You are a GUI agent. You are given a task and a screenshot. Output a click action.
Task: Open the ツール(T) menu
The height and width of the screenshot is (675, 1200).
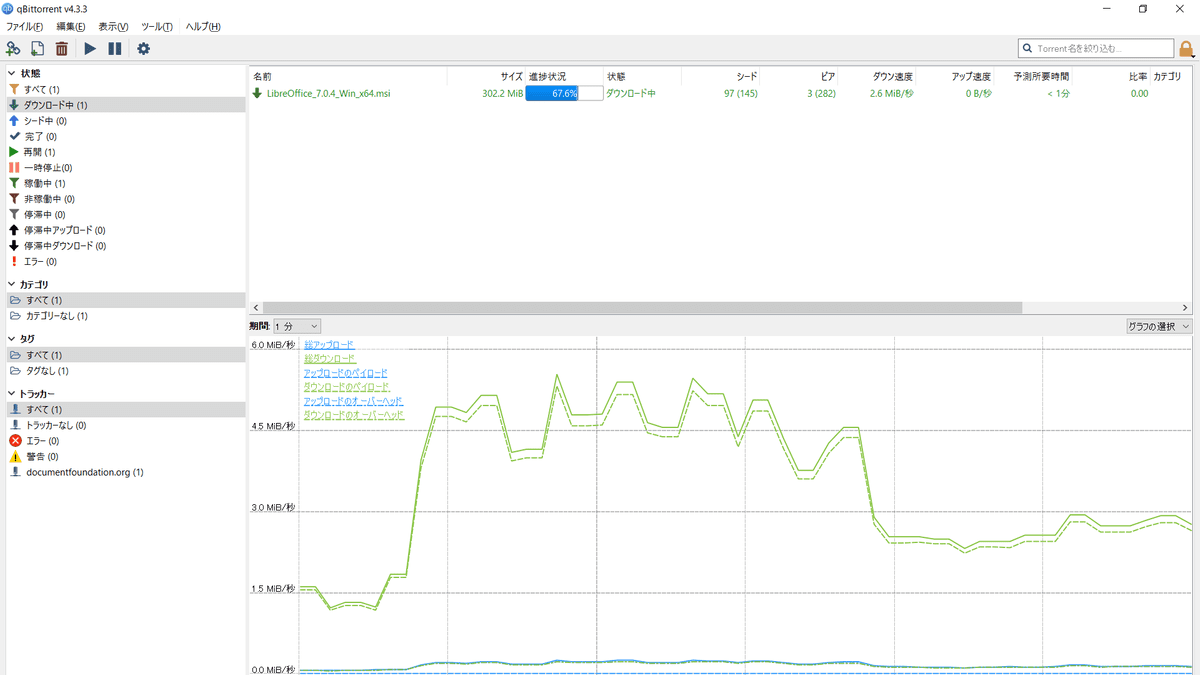[156, 27]
